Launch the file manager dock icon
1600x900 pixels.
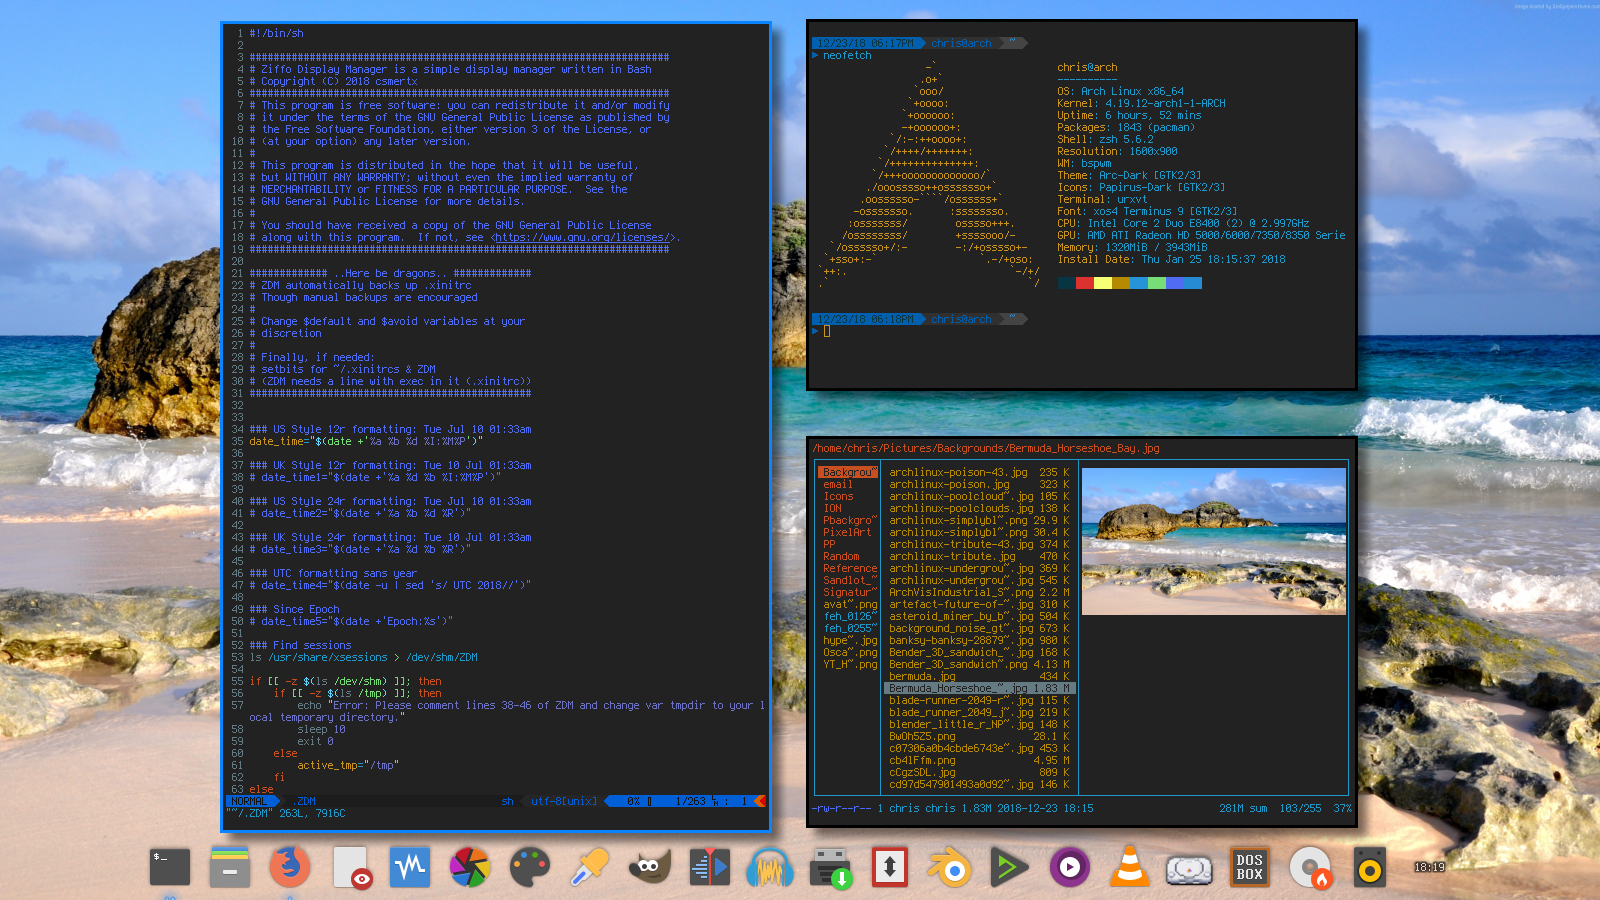click(x=230, y=867)
